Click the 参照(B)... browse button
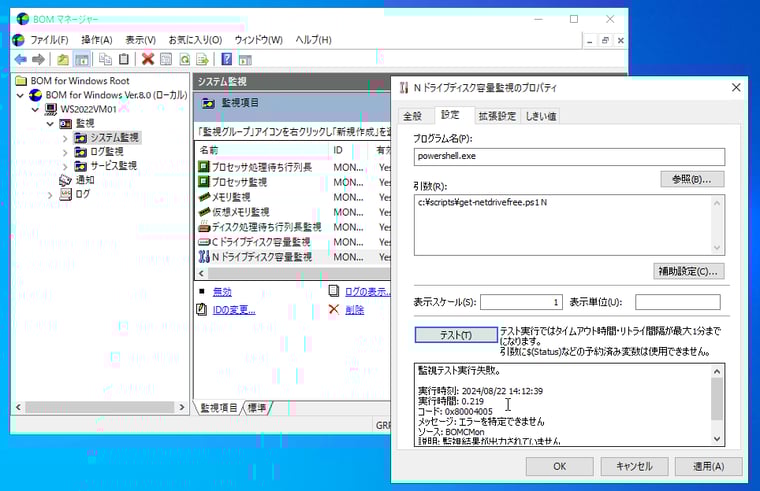The width and height of the screenshot is (760, 491). pyautogui.click(x=692, y=179)
